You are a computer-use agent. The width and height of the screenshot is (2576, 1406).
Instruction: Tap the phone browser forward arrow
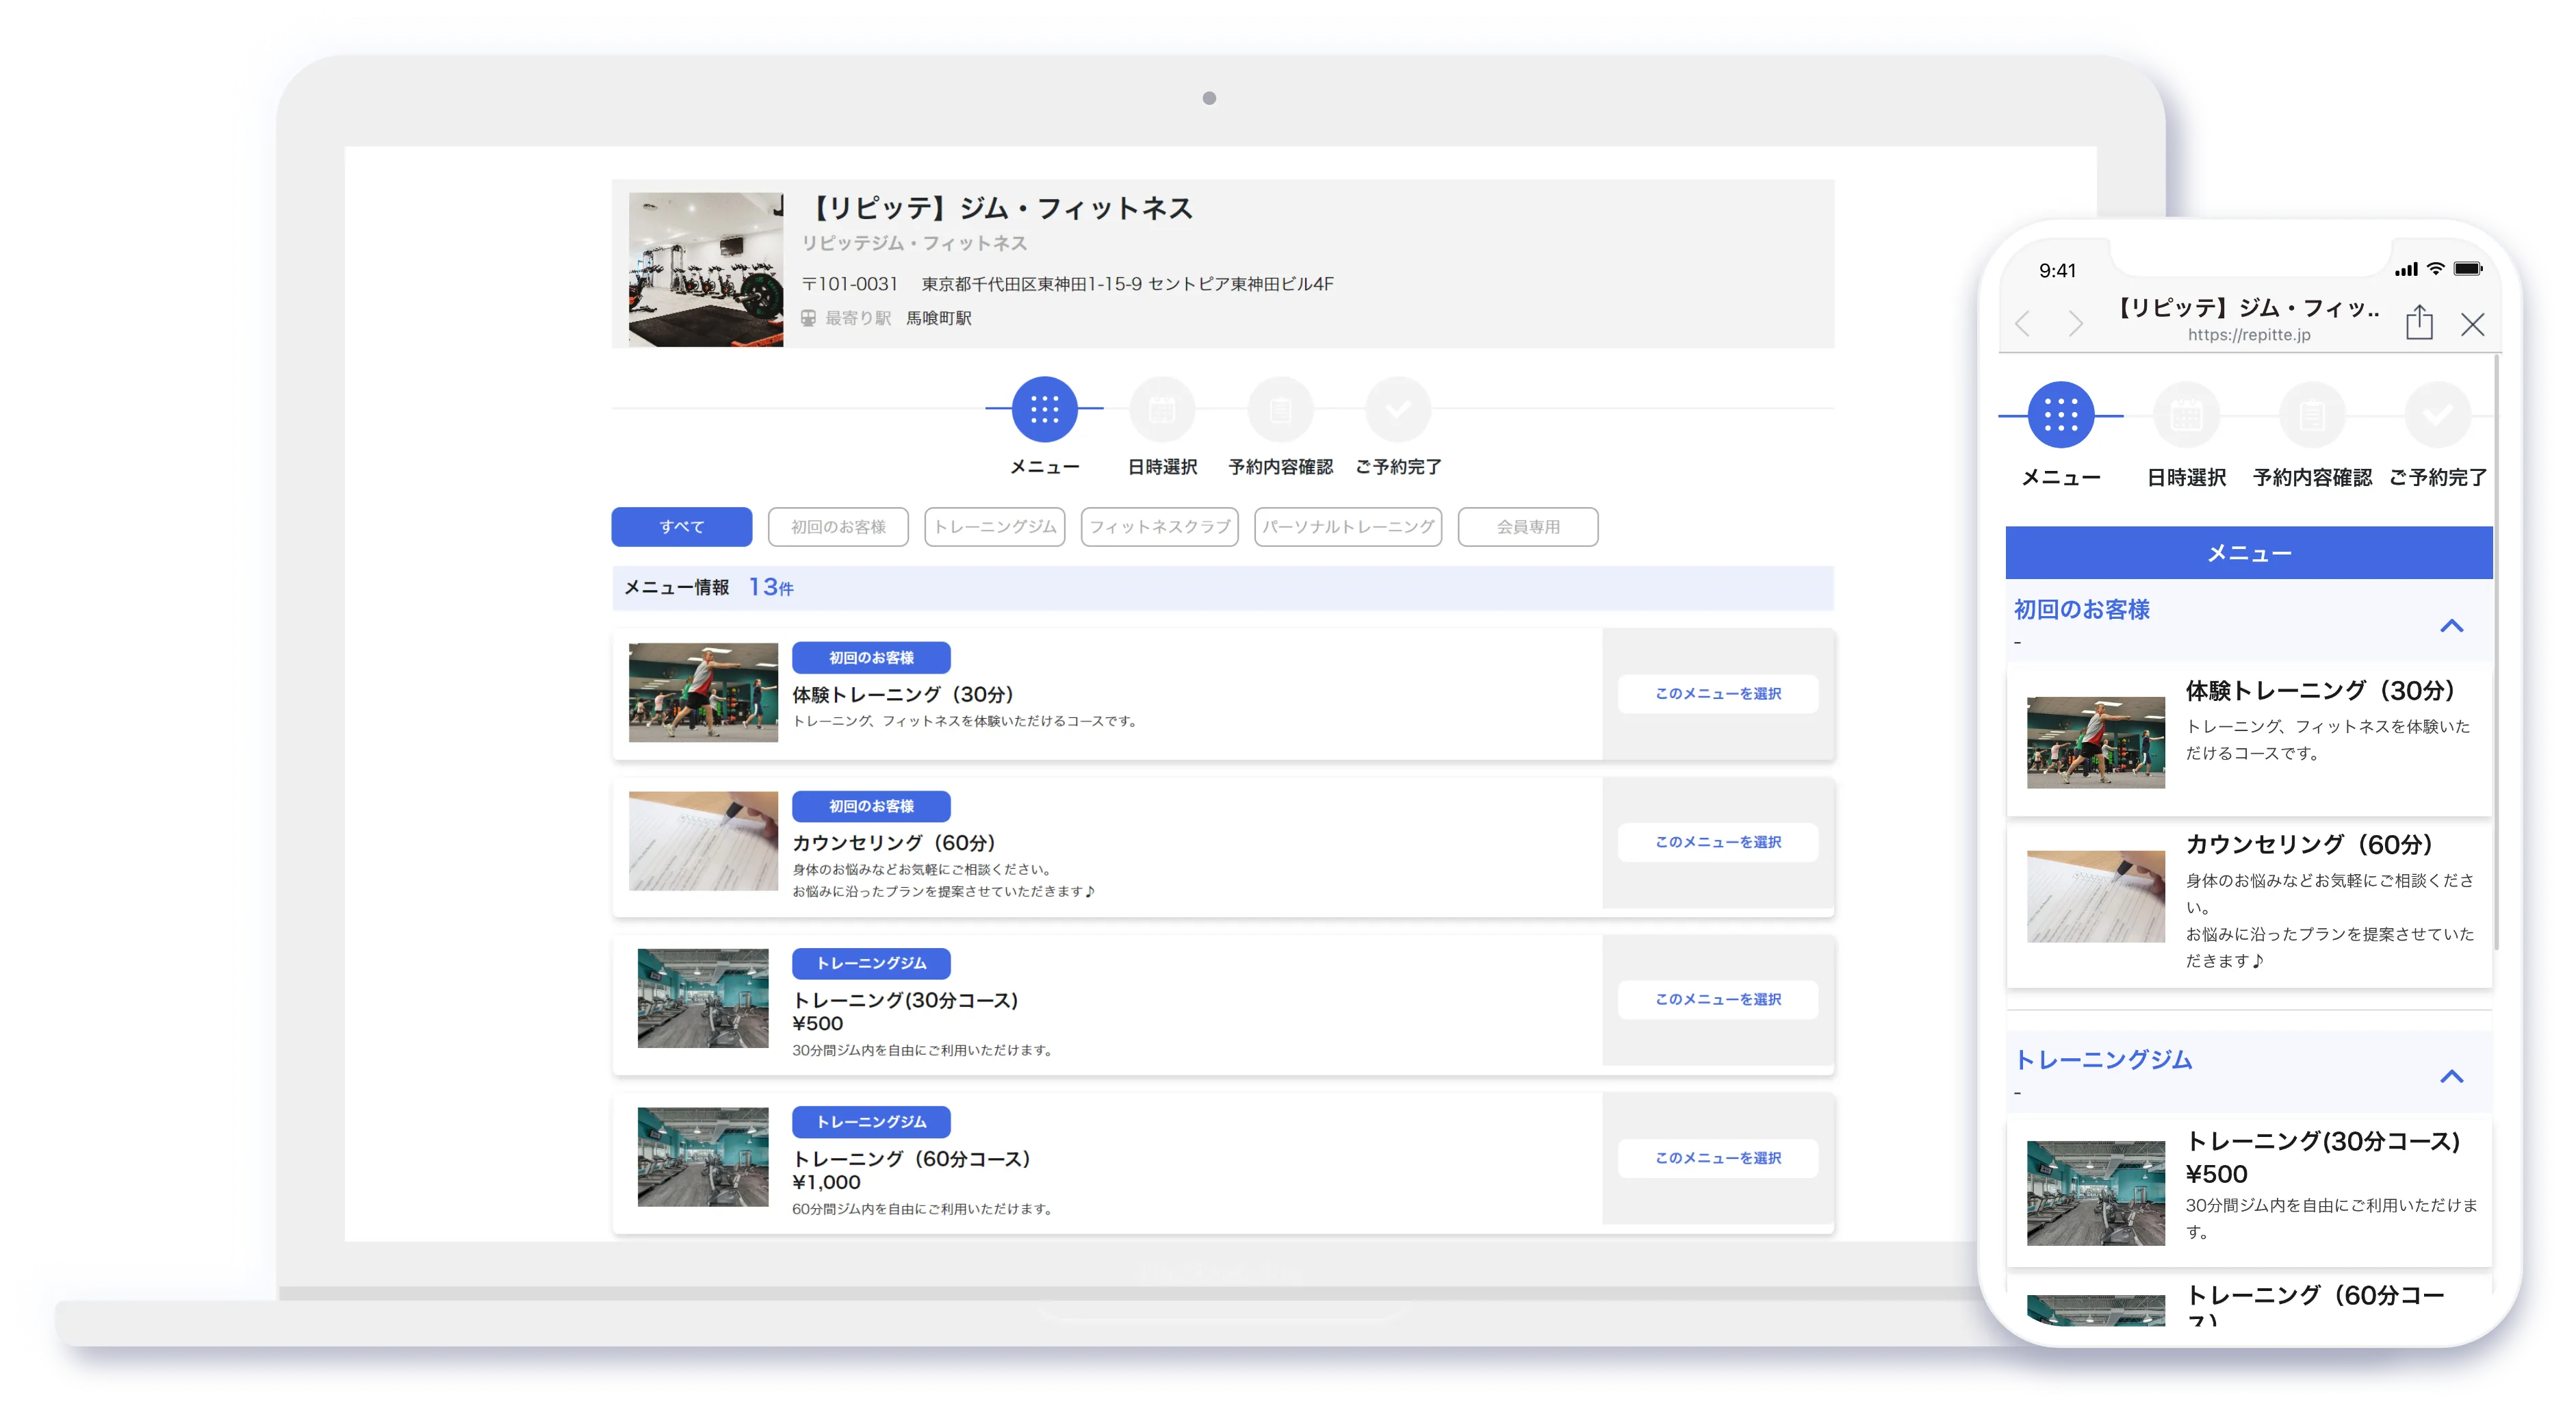click(2076, 324)
